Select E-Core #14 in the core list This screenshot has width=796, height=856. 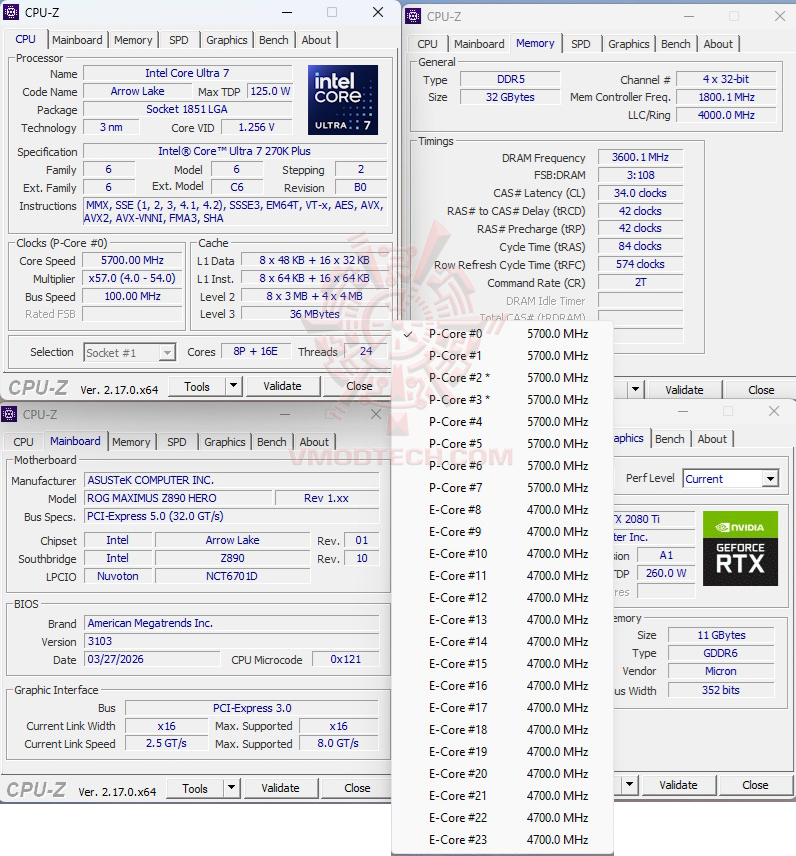(502, 641)
